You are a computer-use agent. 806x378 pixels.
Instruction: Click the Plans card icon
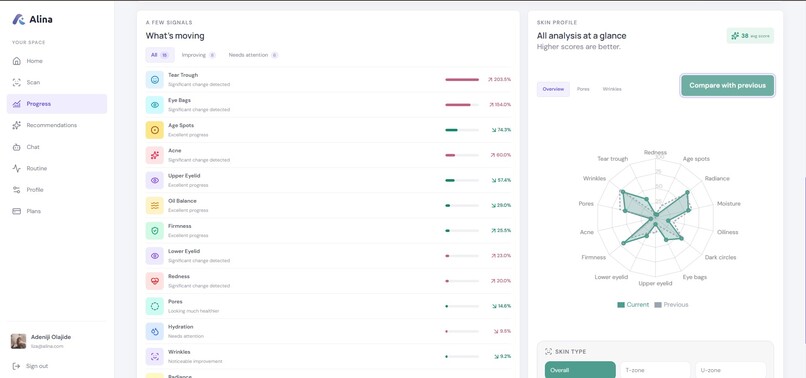16,211
